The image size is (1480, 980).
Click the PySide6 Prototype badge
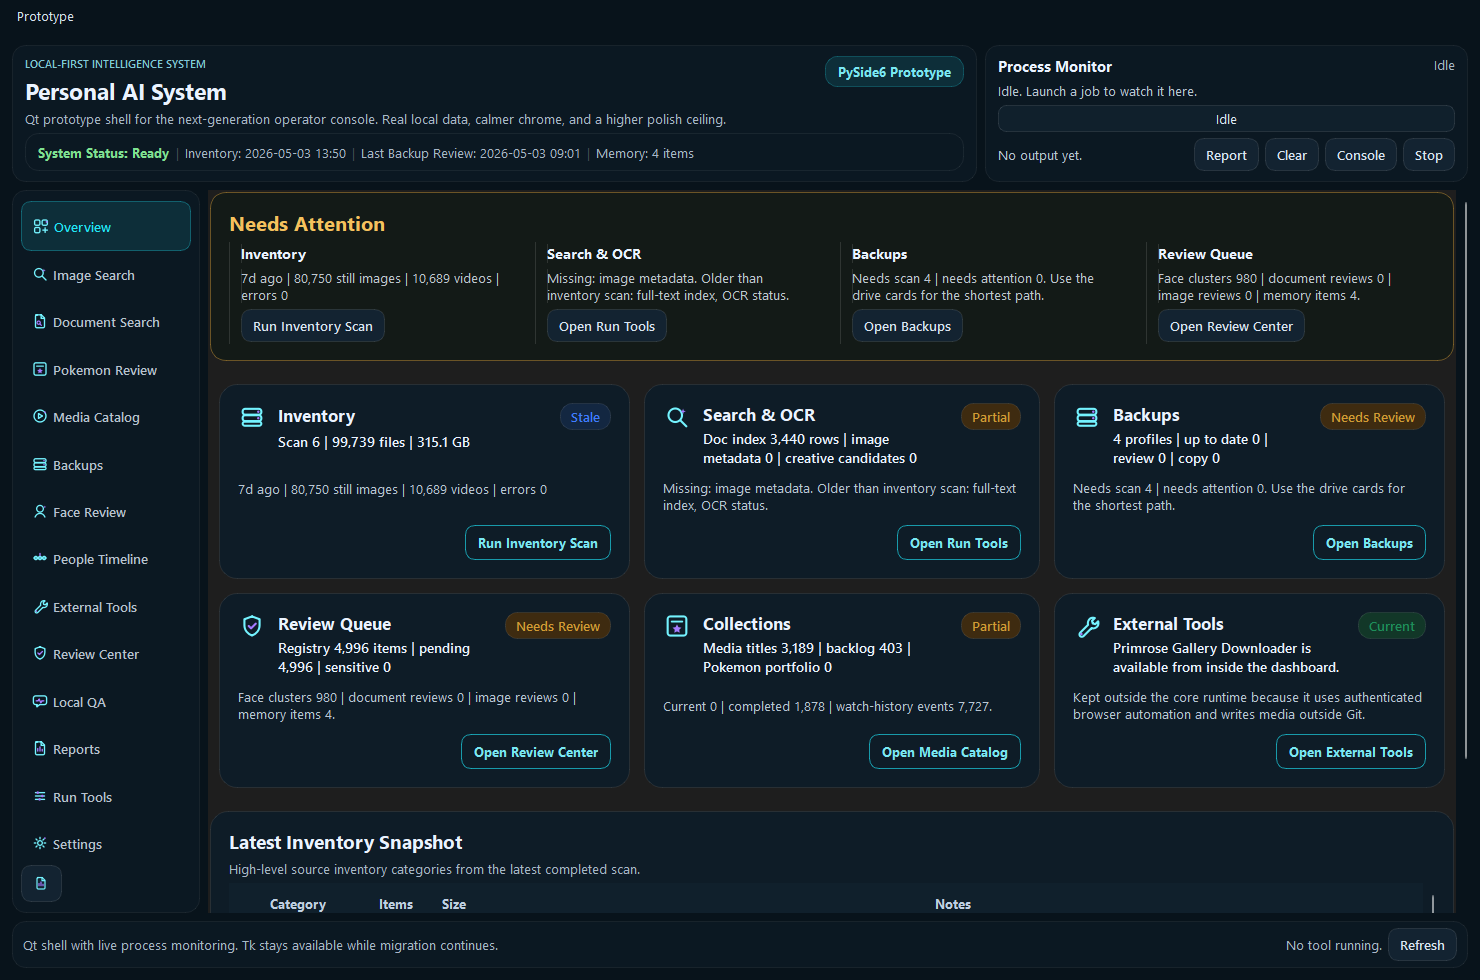(x=894, y=72)
